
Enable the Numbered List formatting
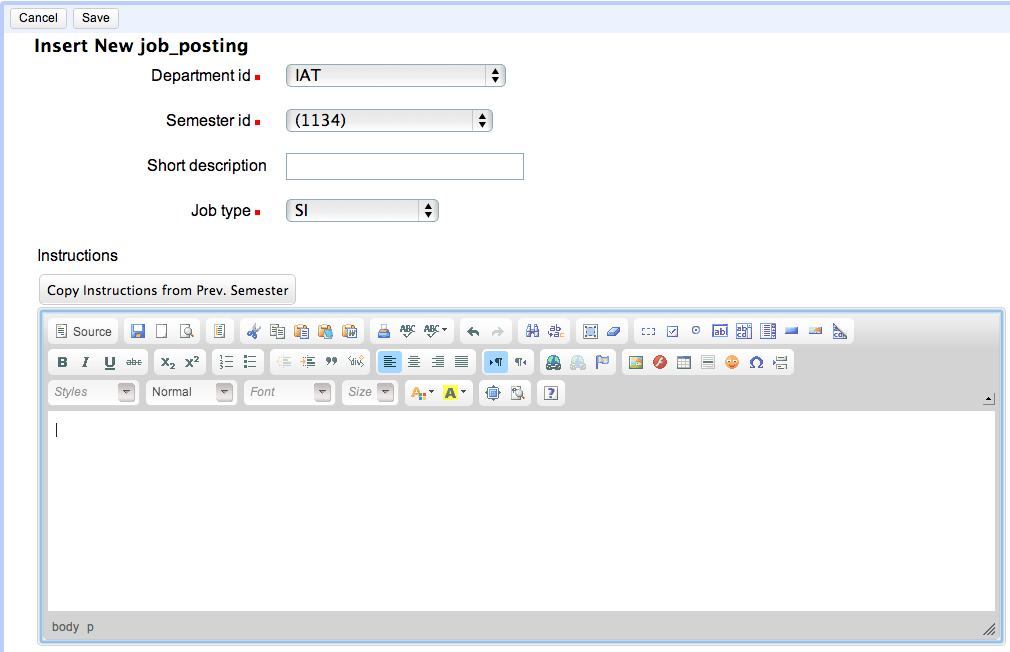click(x=226, y=362)
